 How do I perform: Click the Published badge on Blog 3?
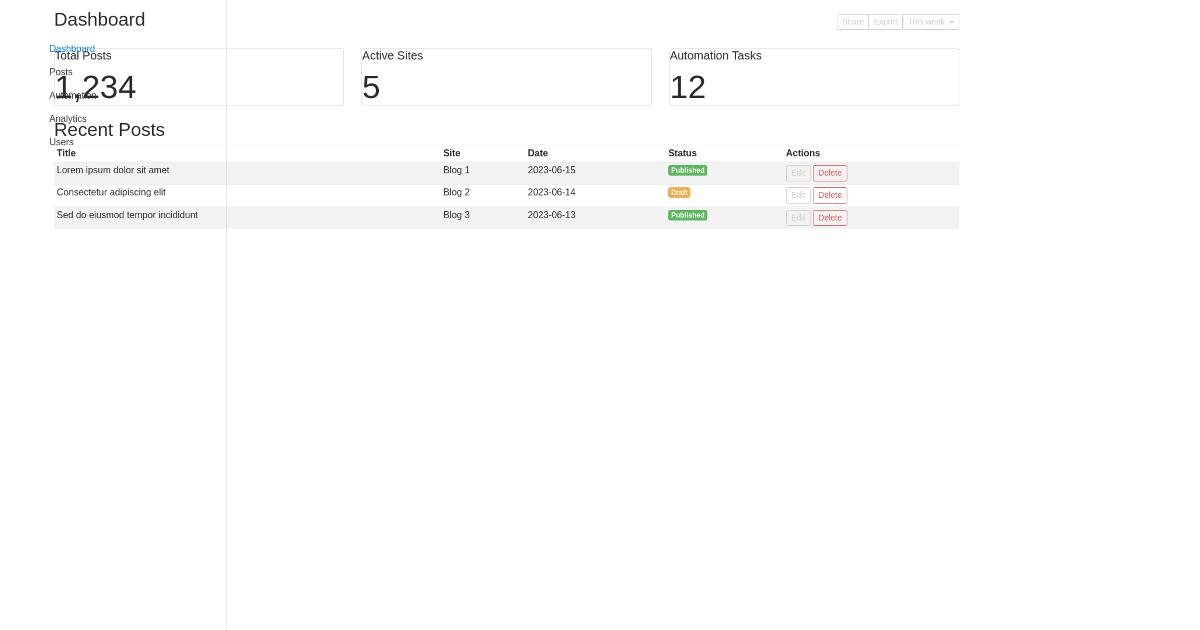pos(688,215)
